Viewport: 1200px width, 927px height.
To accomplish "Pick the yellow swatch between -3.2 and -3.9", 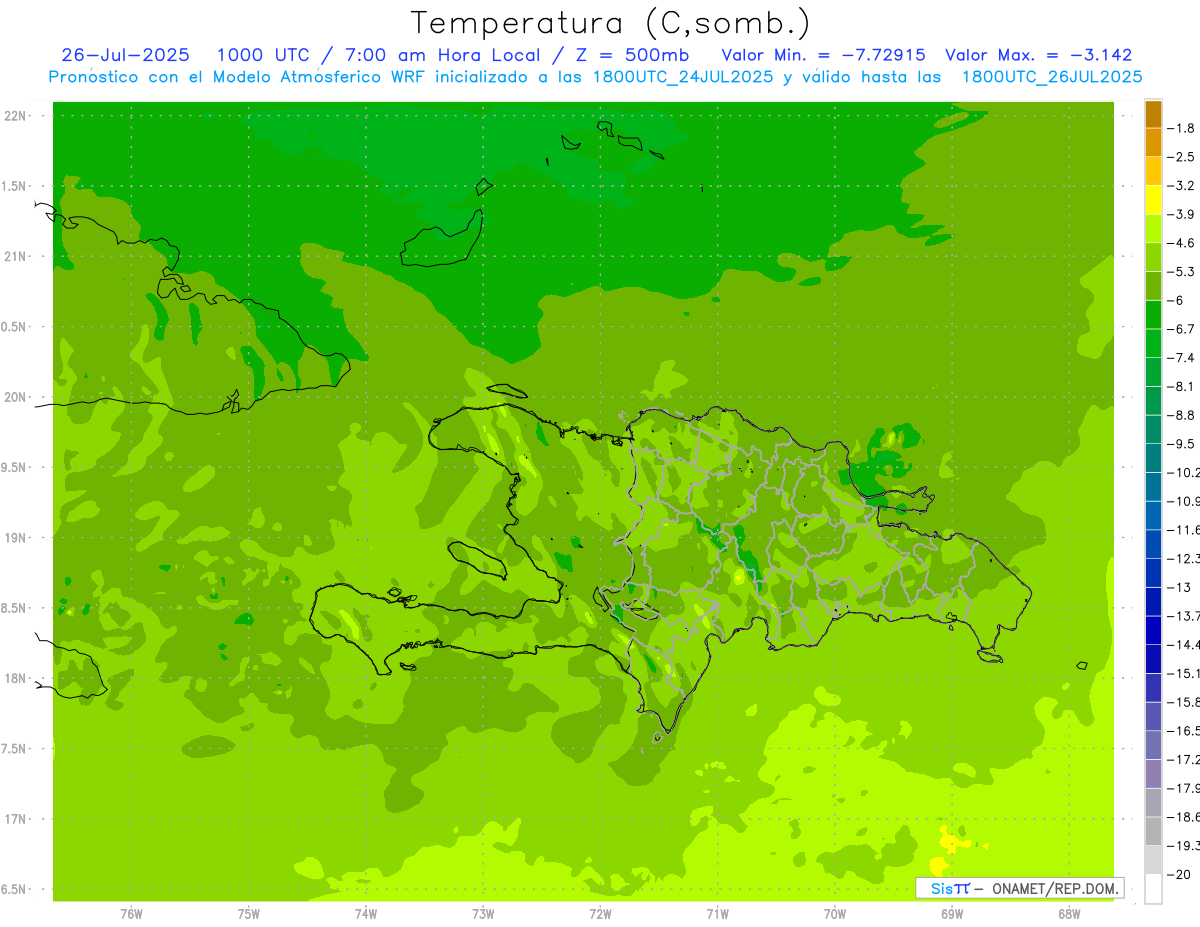I will tap(1153, 200).
